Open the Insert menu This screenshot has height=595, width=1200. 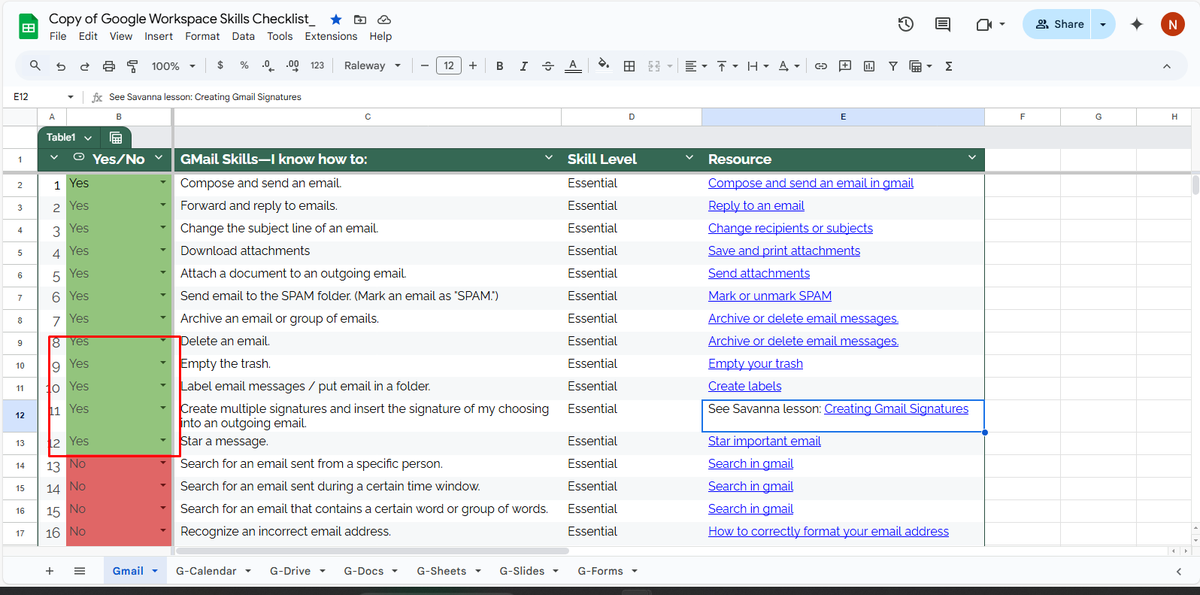tap(158, 36)
